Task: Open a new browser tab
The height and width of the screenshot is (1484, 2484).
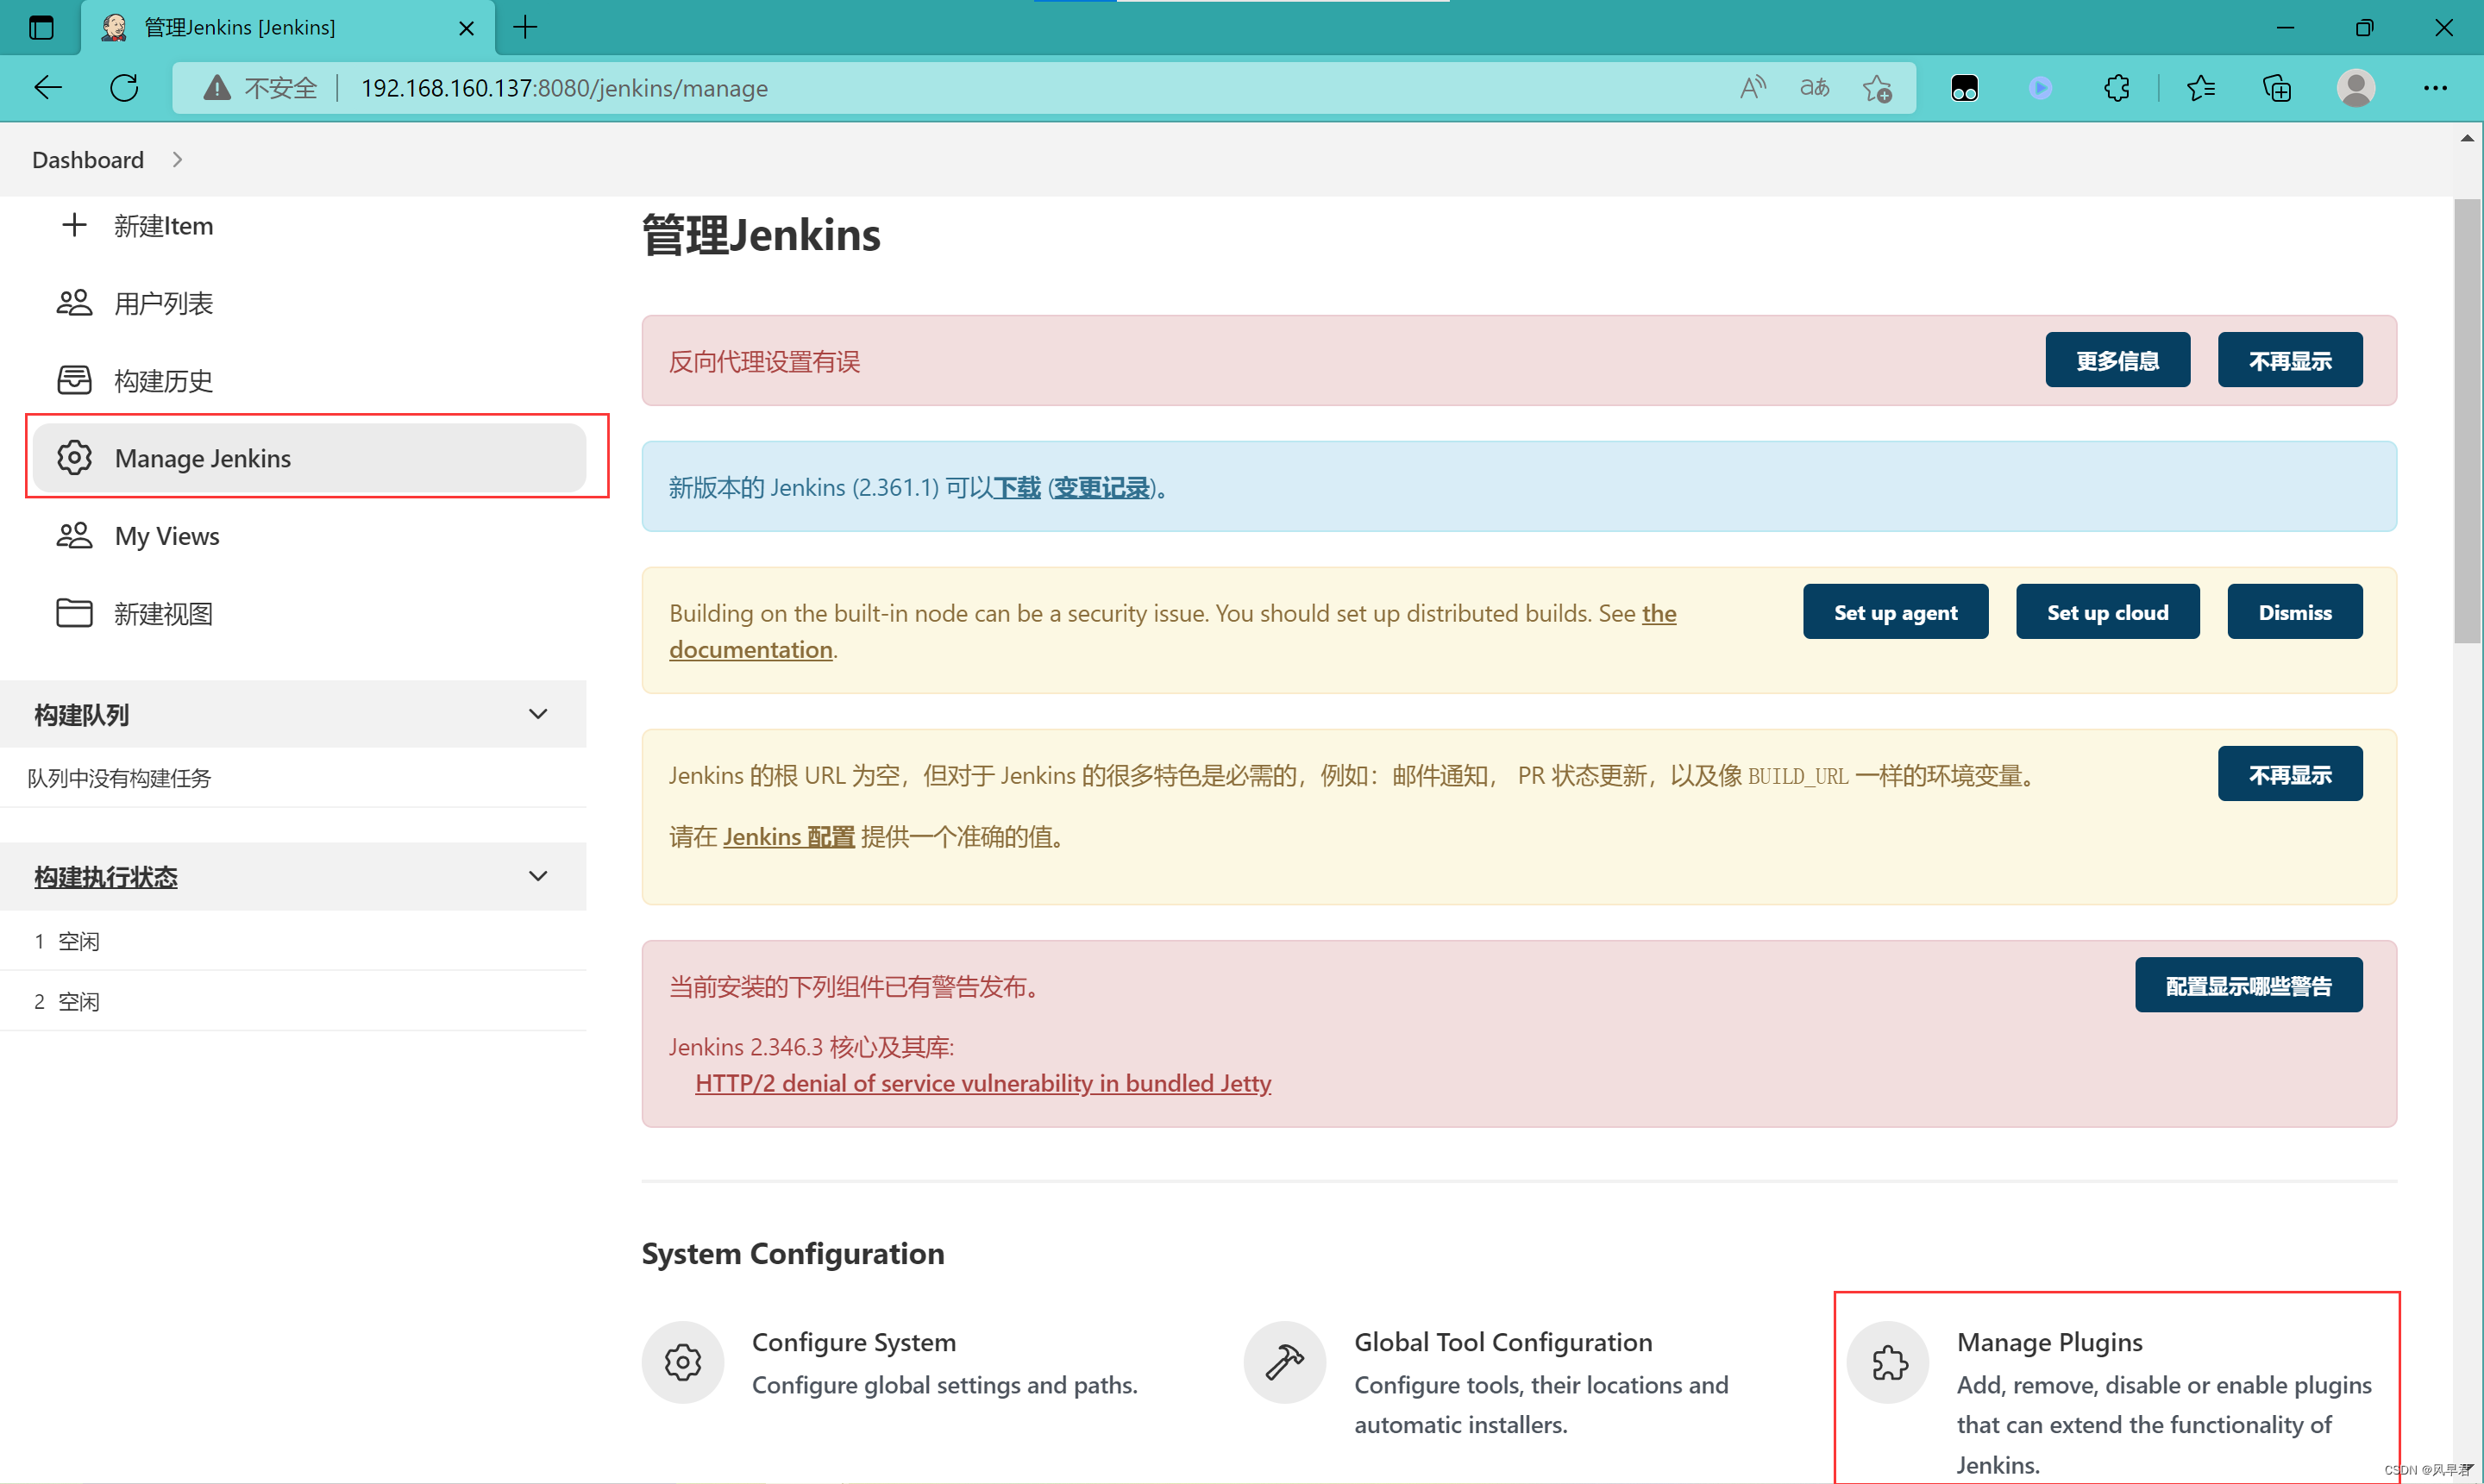Action: (x=525, y=27)
